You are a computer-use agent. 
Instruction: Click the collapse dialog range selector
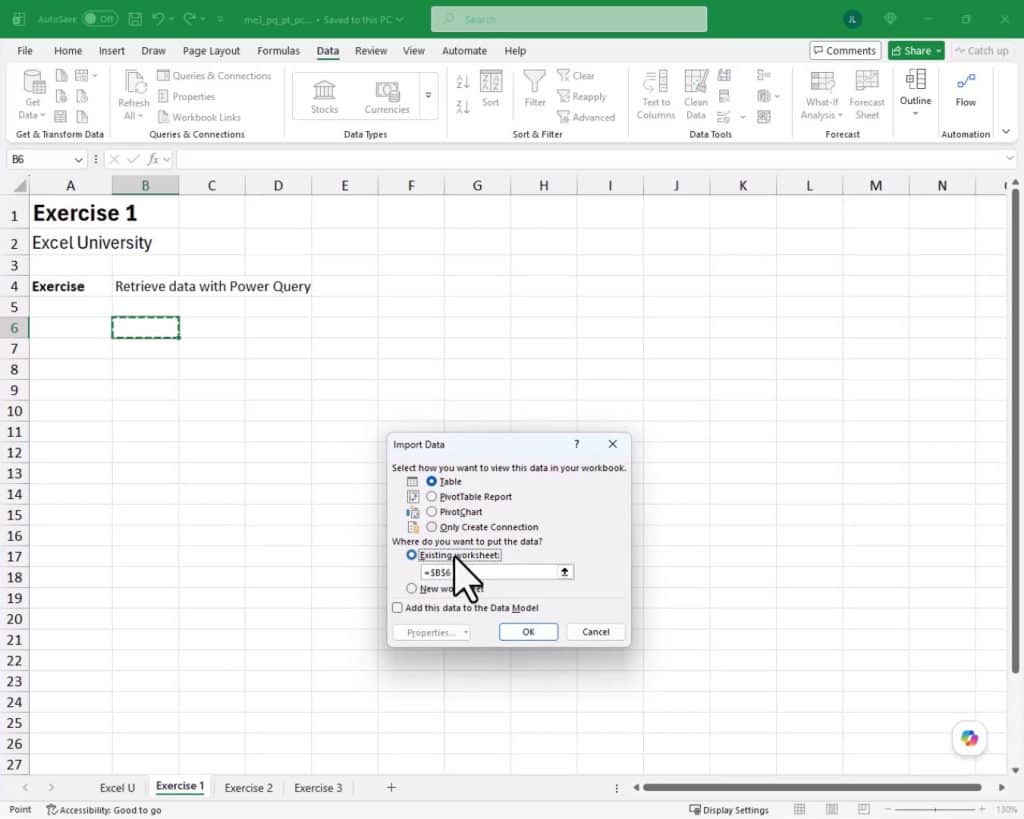[565, 572]
